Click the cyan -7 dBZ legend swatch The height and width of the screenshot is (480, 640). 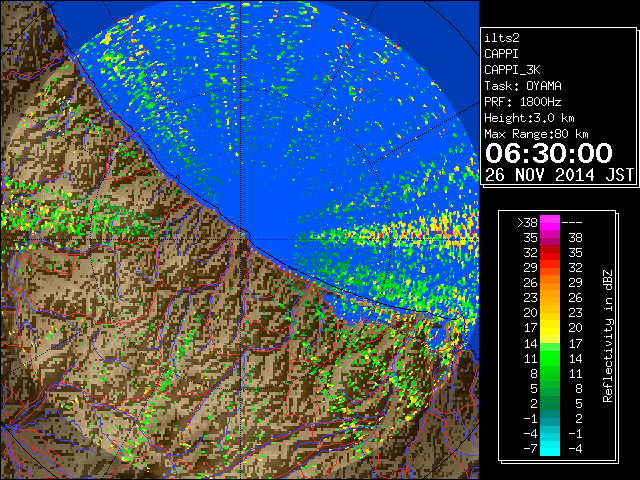550,449
